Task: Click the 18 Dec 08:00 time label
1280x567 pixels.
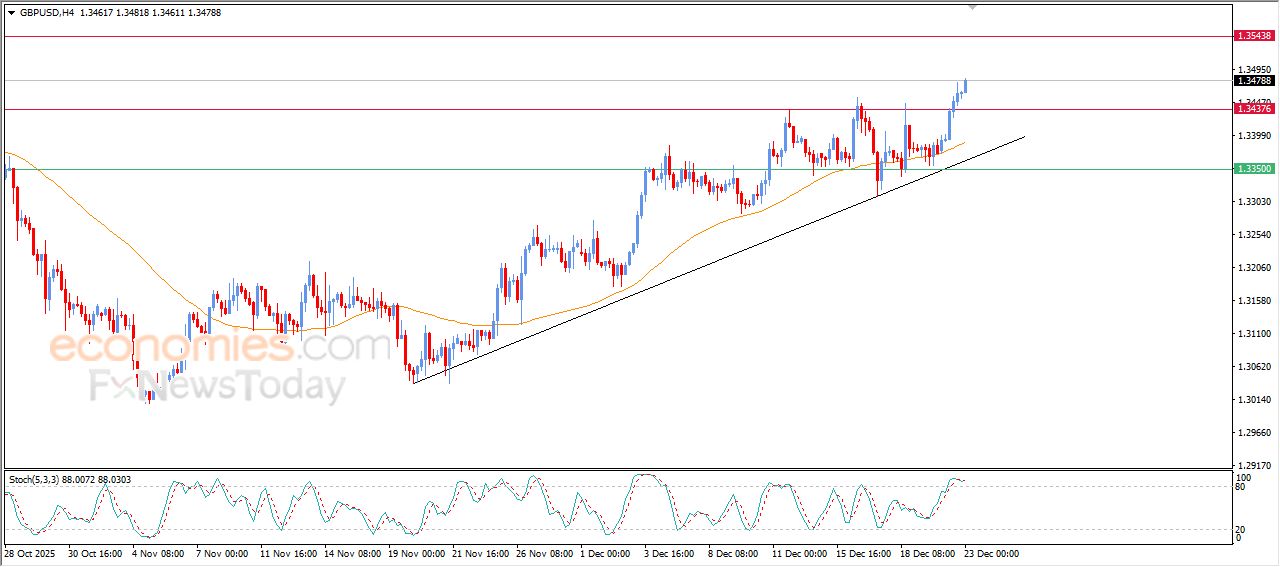Action: (929, 553)
